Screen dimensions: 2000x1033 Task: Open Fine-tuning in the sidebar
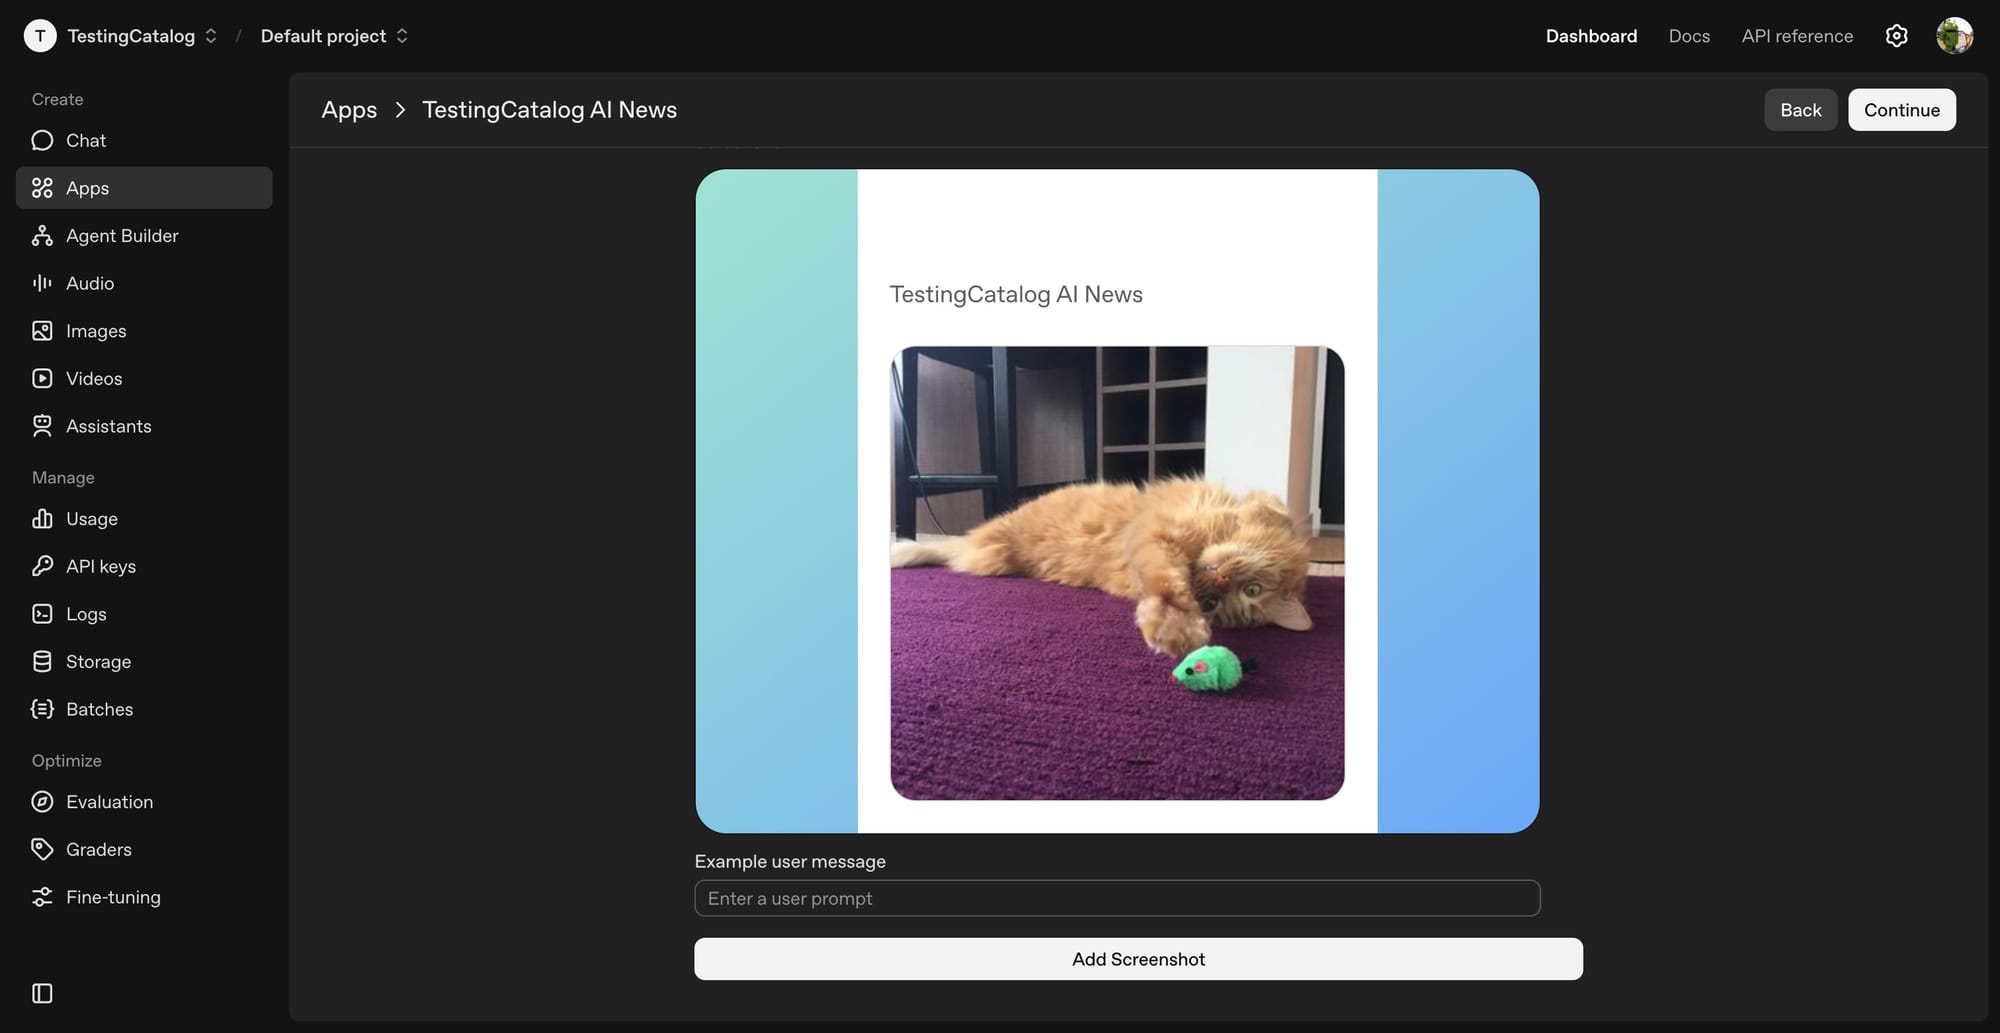(x=113, y=897)
